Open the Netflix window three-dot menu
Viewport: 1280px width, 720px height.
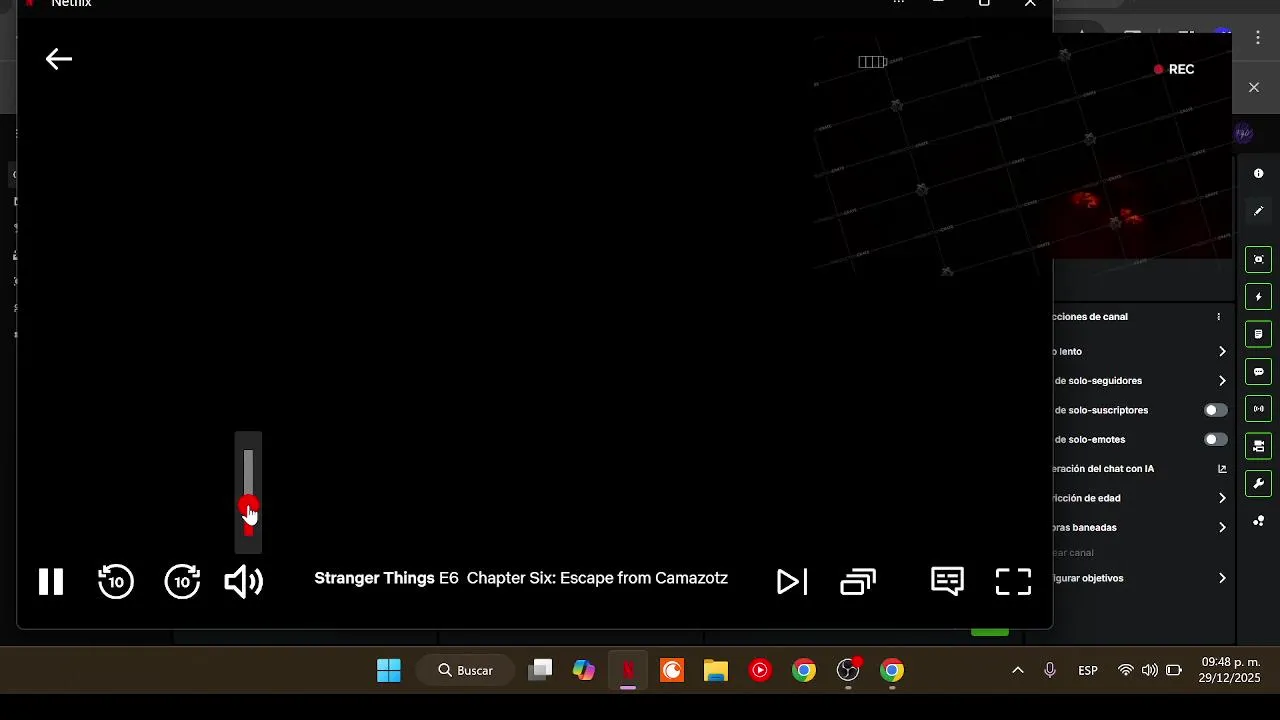click(899, 3)
